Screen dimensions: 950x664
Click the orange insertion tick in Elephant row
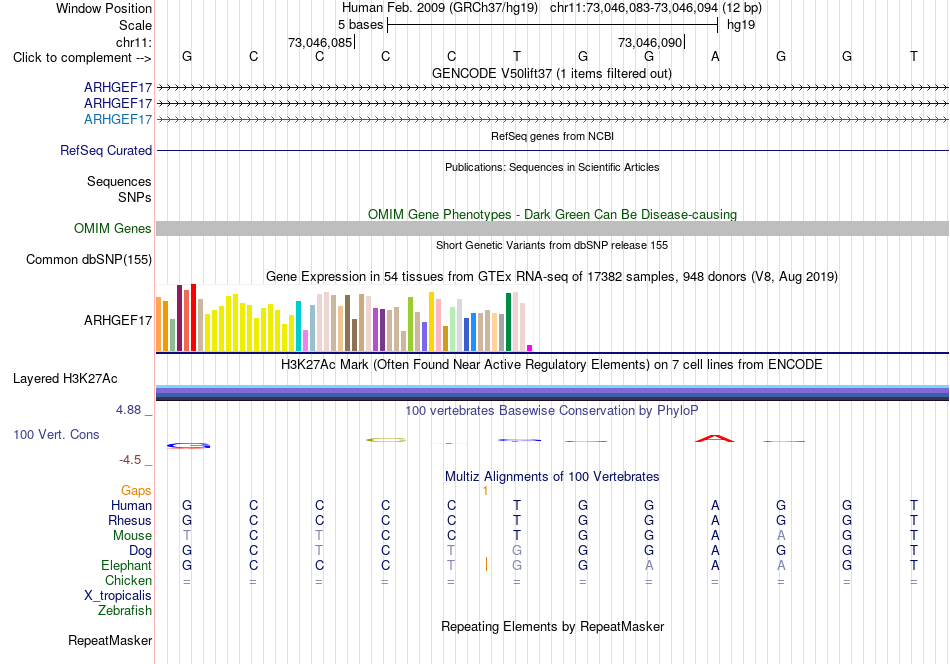click(x=486, y=565)
